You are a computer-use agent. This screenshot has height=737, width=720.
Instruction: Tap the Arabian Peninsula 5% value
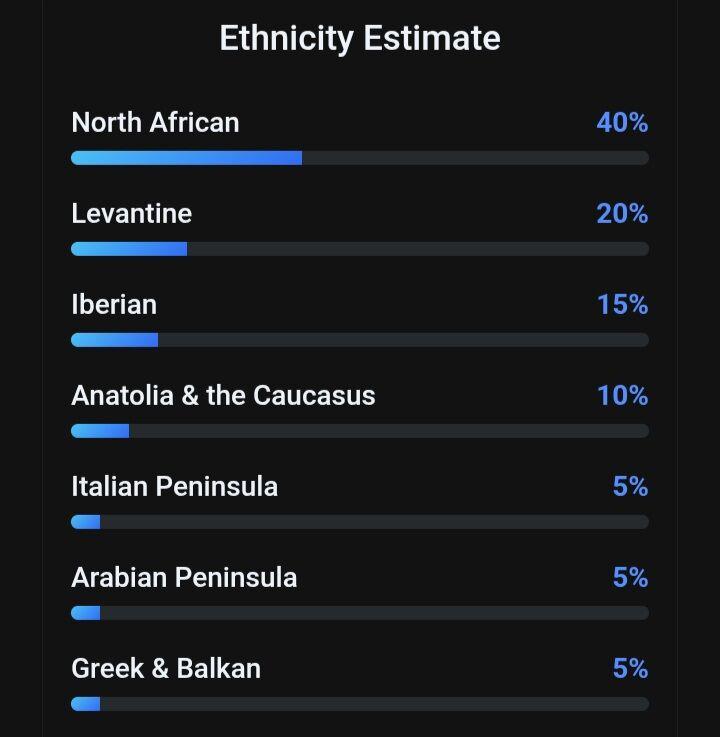point(630,578)
